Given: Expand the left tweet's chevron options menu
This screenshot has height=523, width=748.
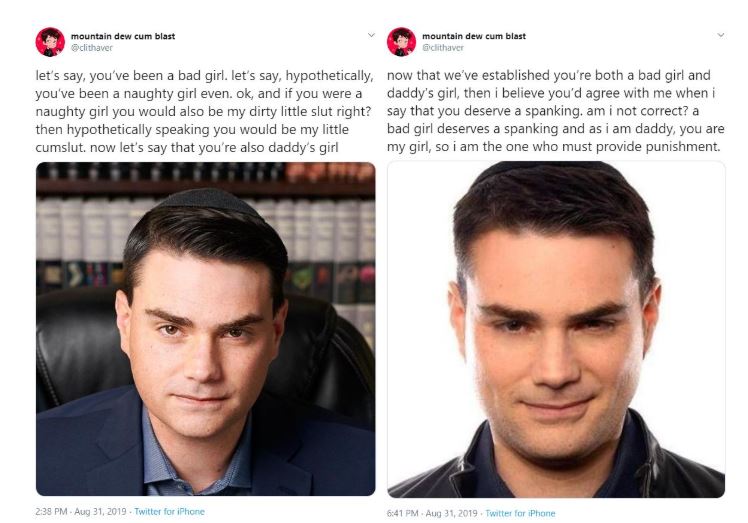Looking at the screenshot, I should (x=371, y=35).
